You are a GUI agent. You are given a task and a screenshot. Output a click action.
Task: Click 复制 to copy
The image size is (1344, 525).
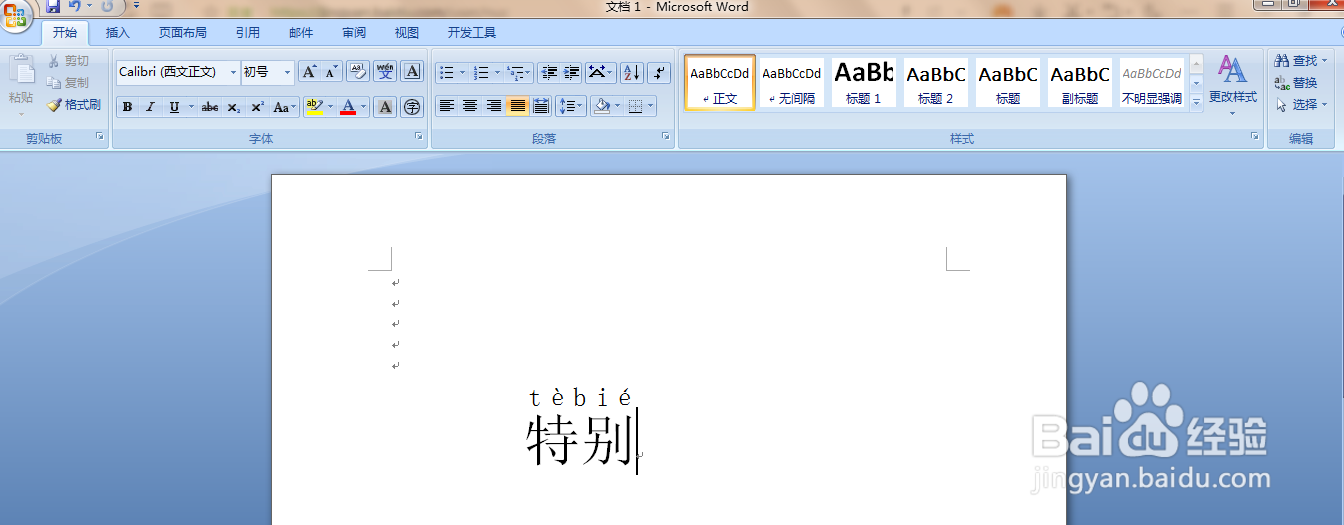pyautogui.click(x=68, y=83)
